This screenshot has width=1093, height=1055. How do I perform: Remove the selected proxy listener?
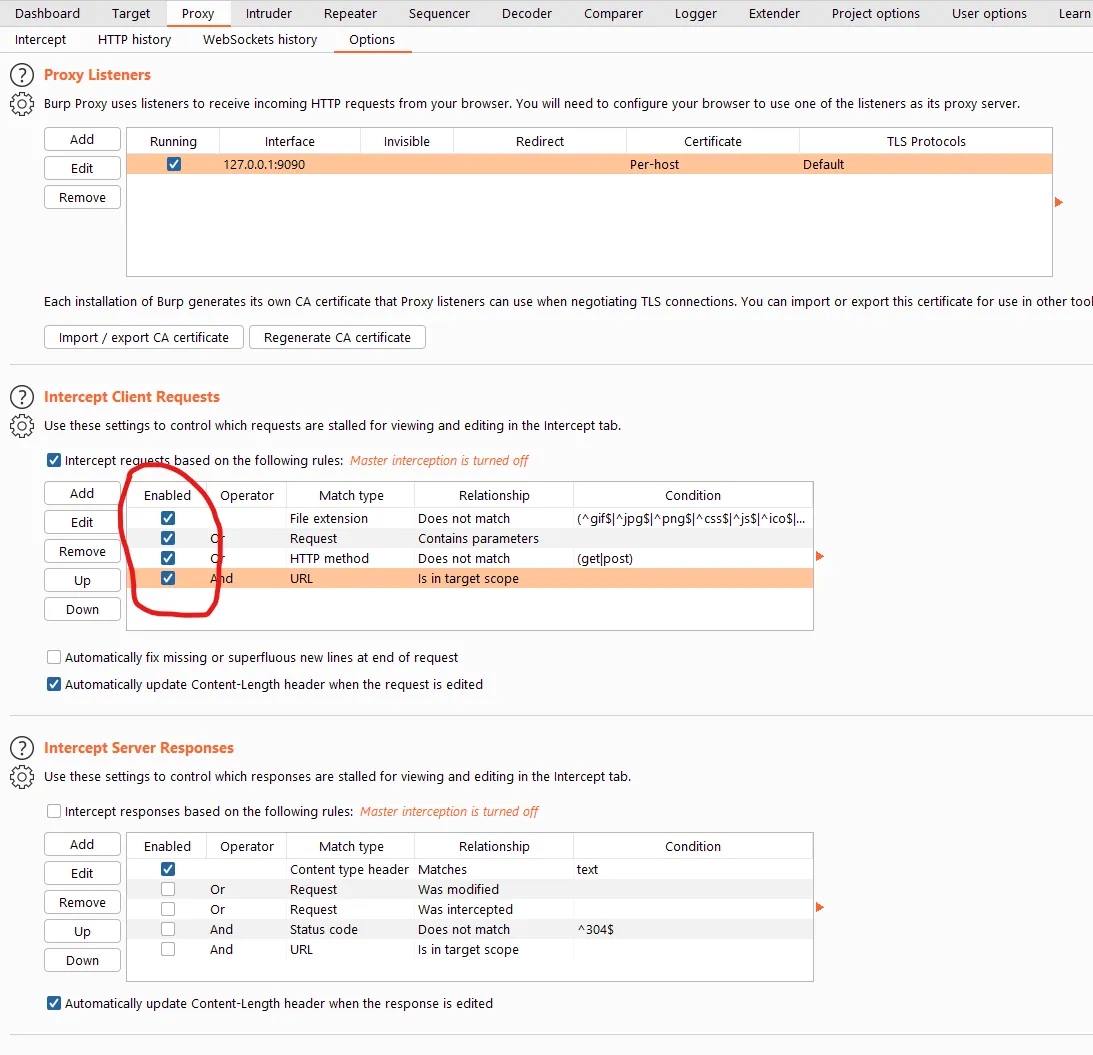click(82, 197)
